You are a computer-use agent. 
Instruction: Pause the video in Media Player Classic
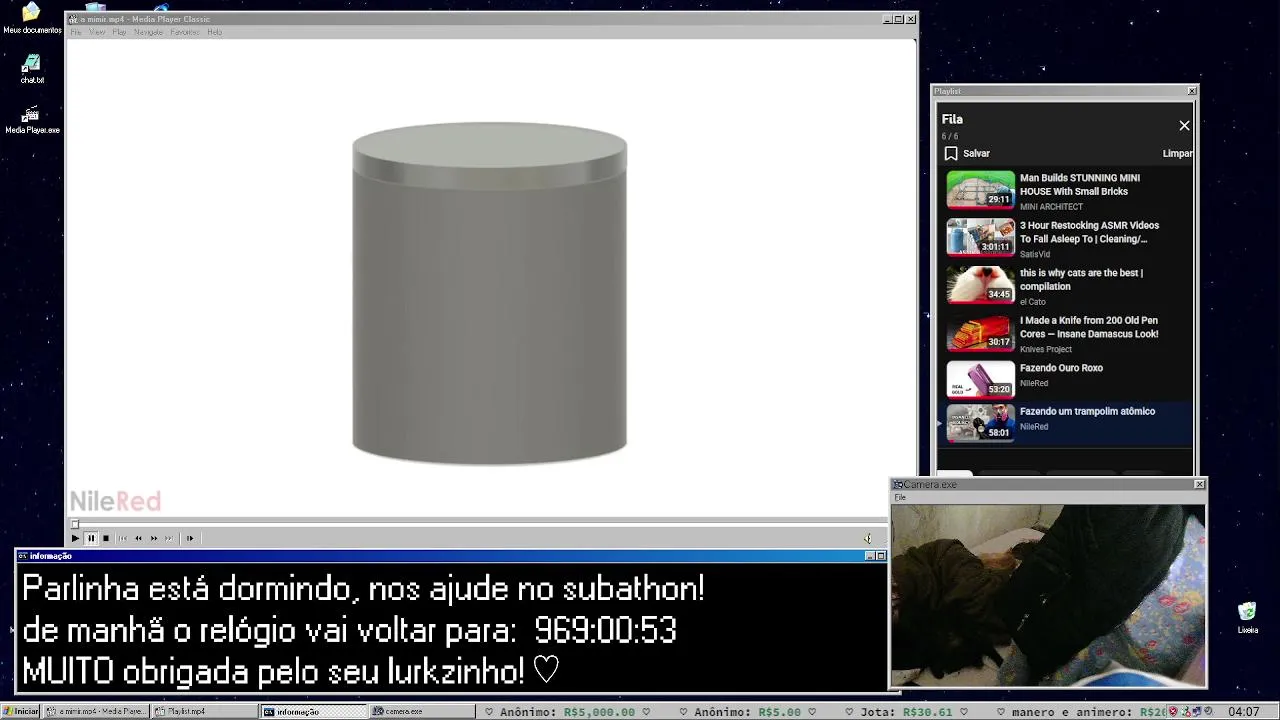pos(90,538)
